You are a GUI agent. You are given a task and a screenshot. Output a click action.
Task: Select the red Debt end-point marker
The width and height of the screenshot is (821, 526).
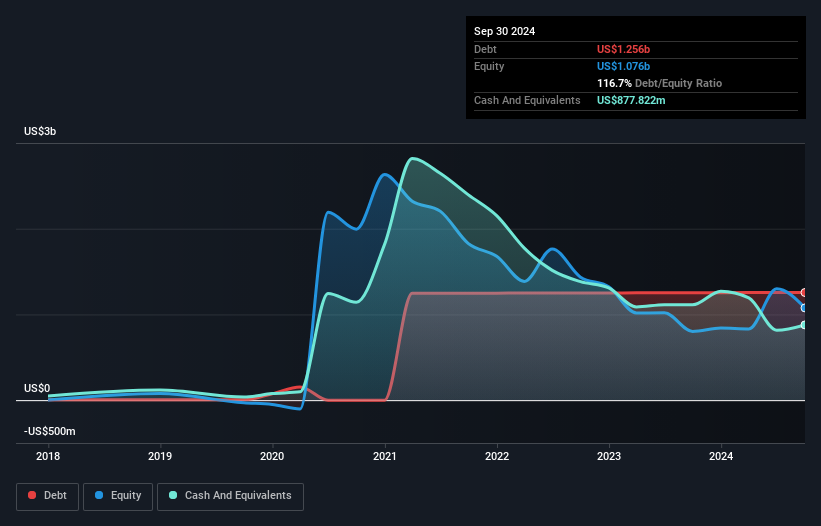coord(804,293)
